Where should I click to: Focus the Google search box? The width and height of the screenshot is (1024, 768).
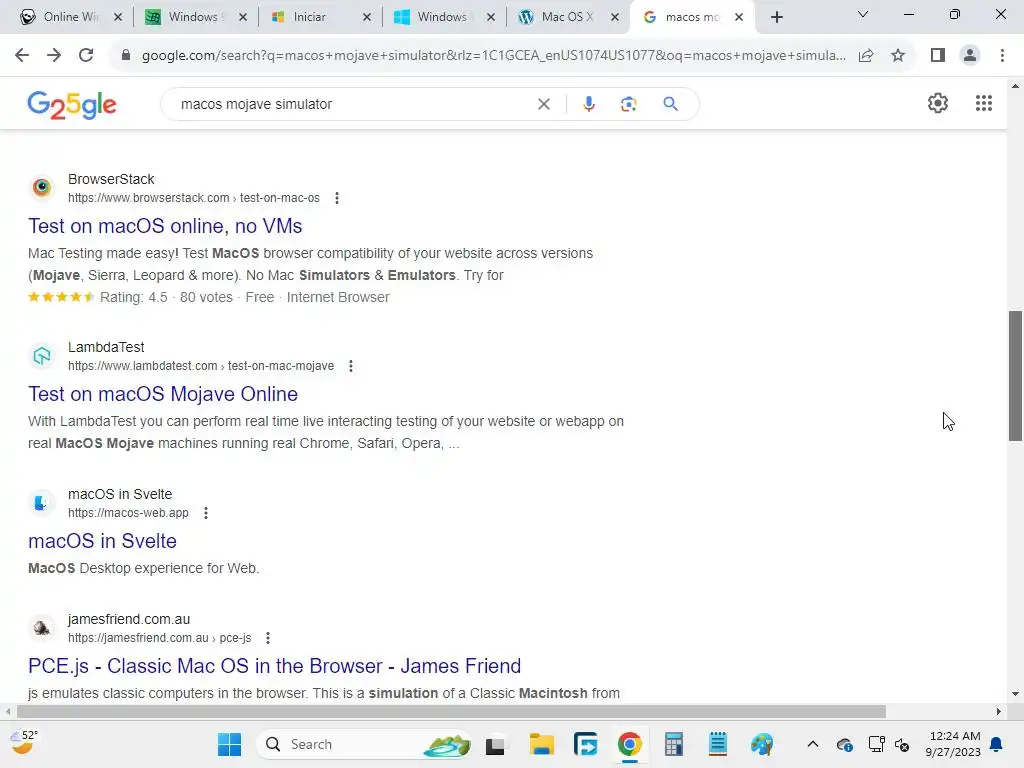353,104
